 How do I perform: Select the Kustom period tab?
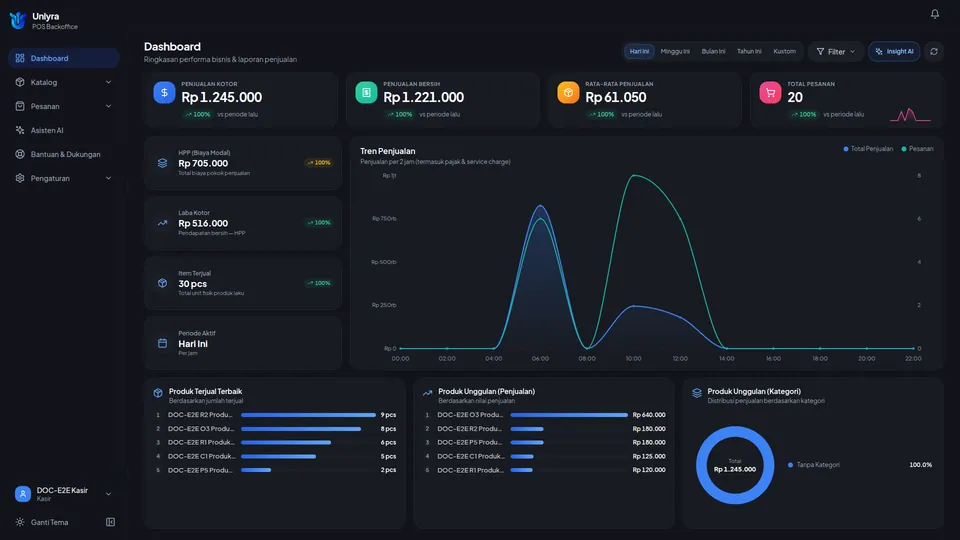pos(784,51)
